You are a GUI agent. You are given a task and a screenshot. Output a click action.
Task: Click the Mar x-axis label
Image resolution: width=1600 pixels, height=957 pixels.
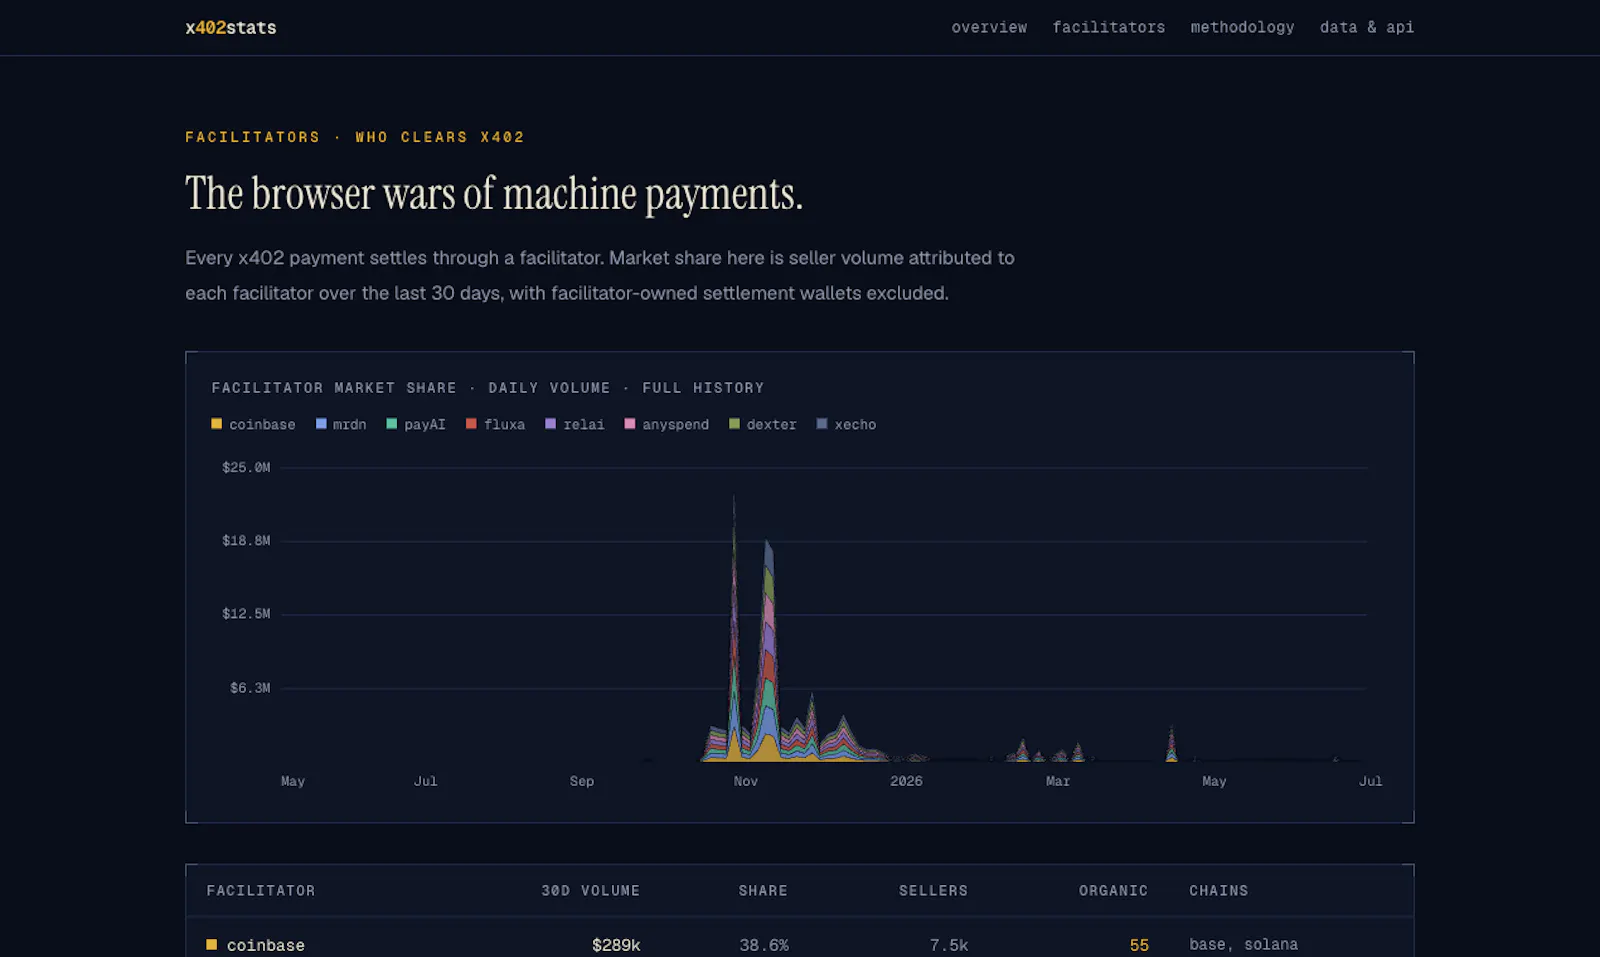1057,781
